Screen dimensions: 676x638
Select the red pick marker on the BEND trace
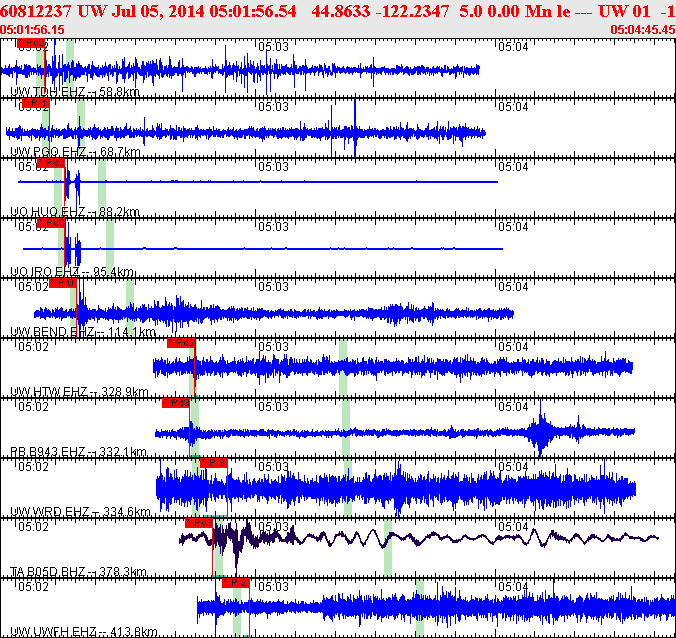(x=63, y=283)
